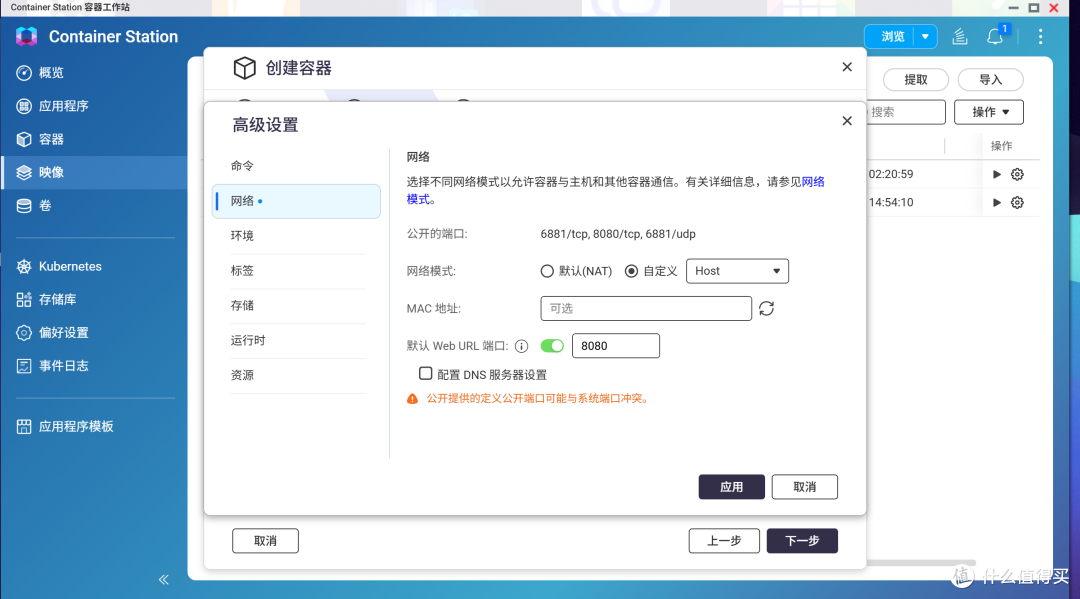
Task: Open the 操作 actions dropdown
Action: pyautogui.click(x=988, y=112)
